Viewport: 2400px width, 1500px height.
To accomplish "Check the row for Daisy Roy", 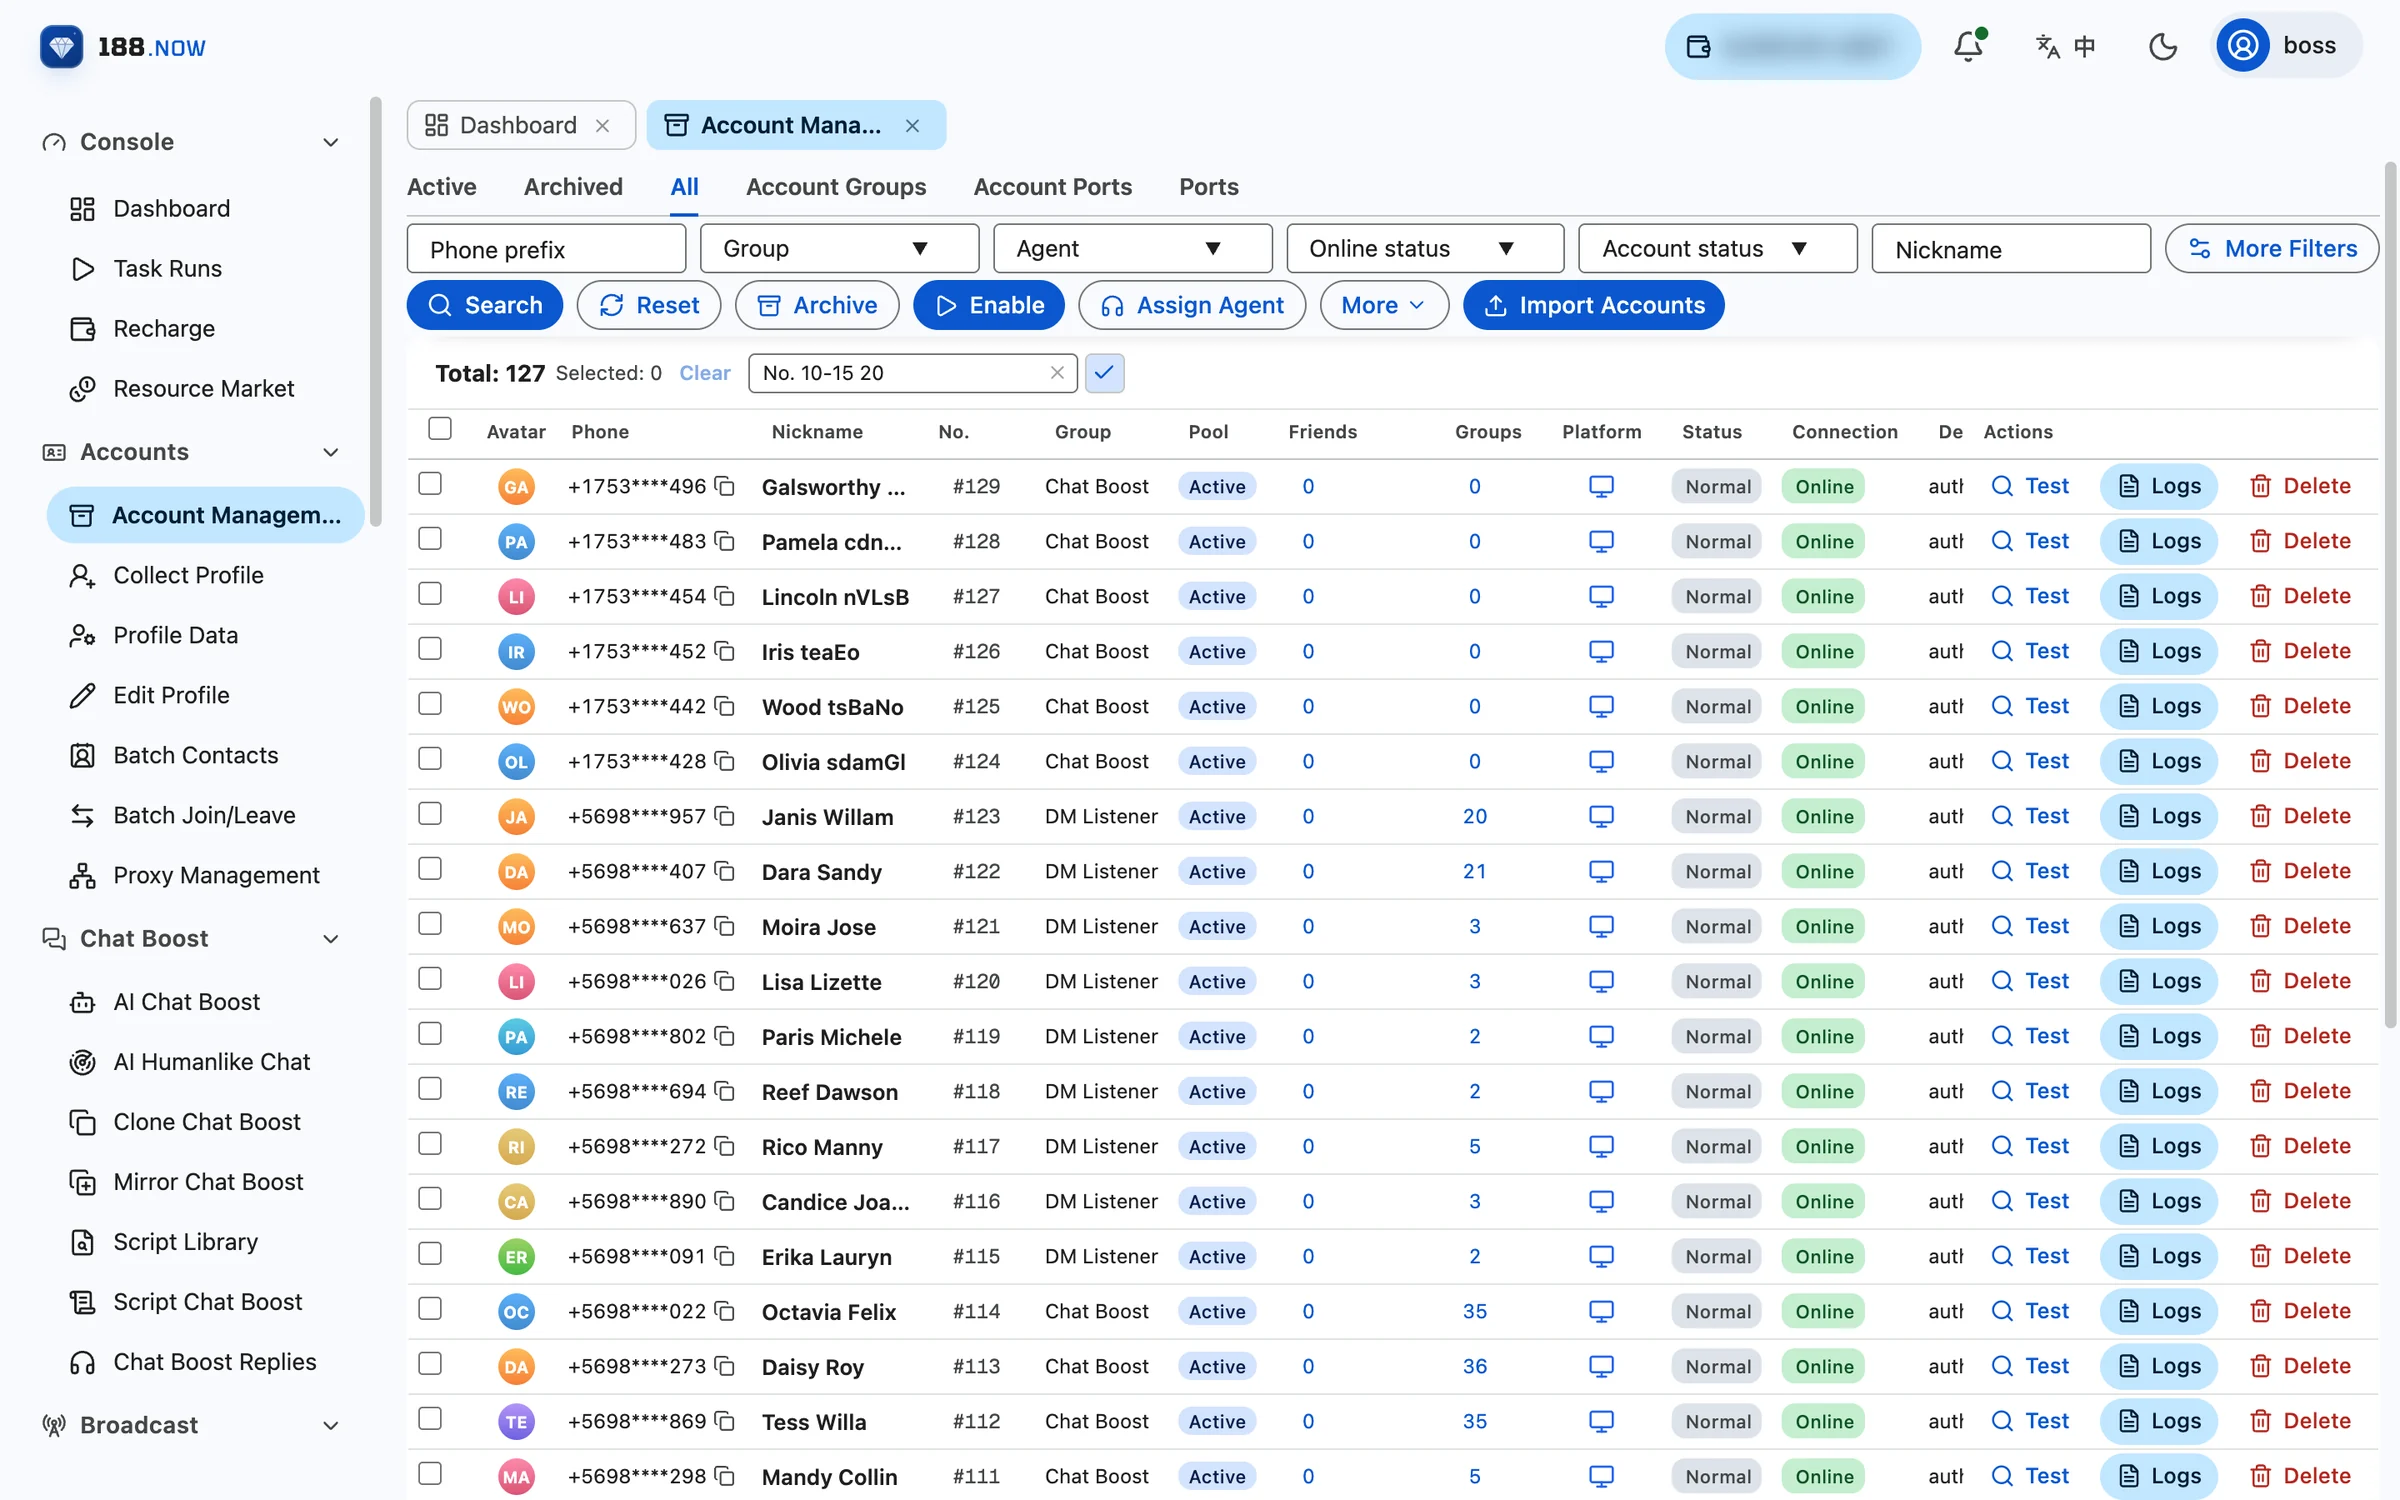I will pyautogui.click(x=430, y=1364).
